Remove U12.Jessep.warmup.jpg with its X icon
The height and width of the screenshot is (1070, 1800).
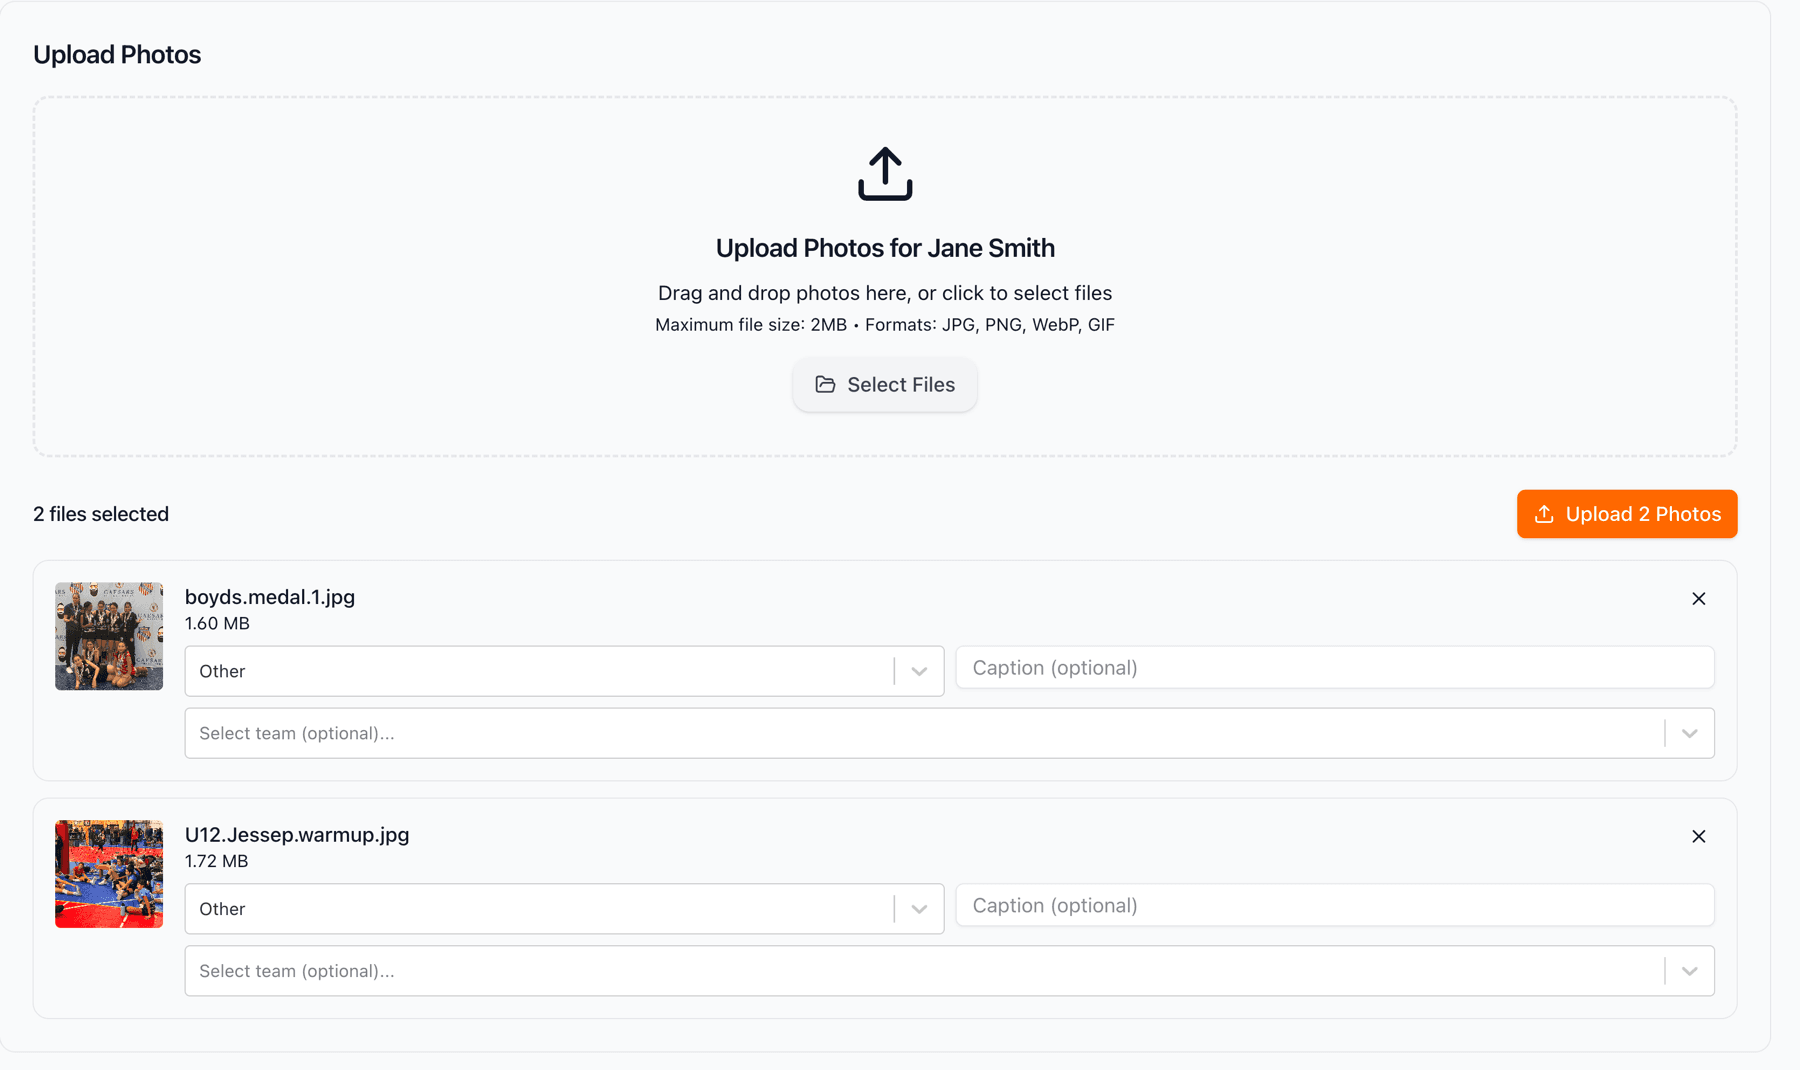coord(1698,837)
